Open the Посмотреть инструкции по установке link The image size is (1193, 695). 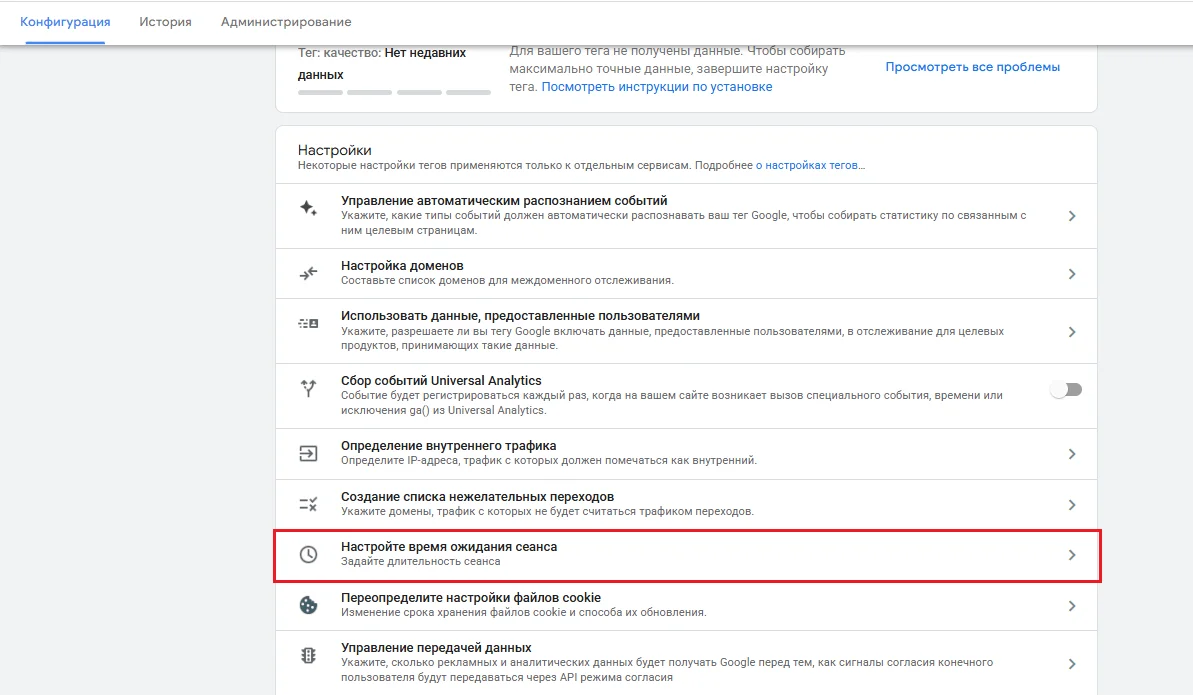coord(657,87)
